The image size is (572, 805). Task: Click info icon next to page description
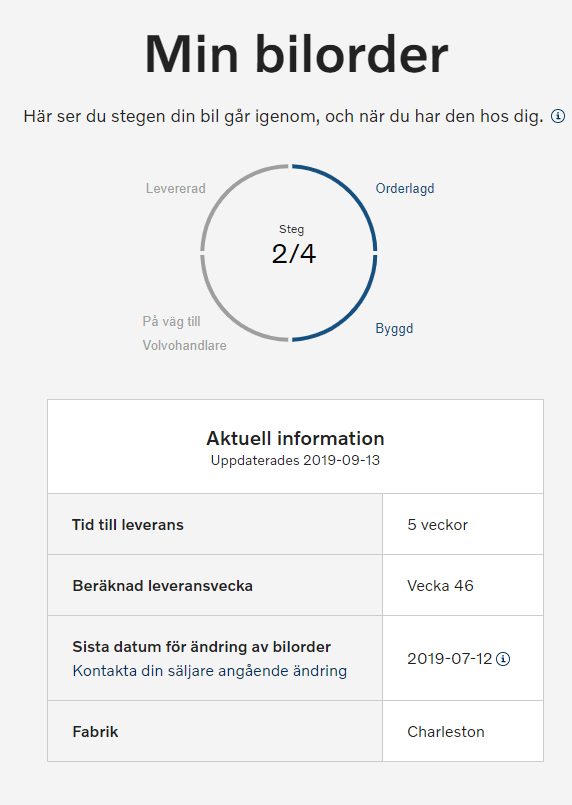click(x=558, y=116)
